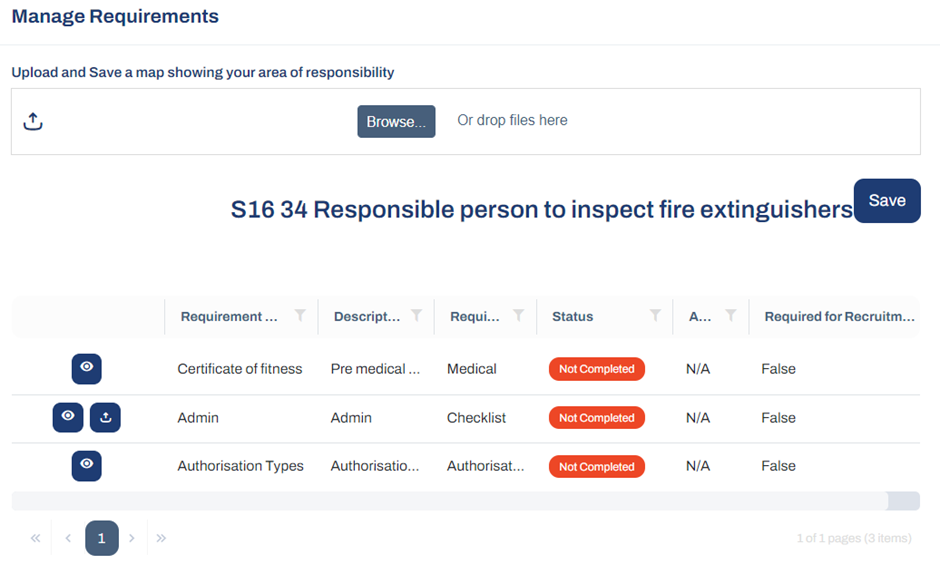The image size is (940, 564).
Task: Sort by Required for Recruitment column header
Action: coord(839,316)
